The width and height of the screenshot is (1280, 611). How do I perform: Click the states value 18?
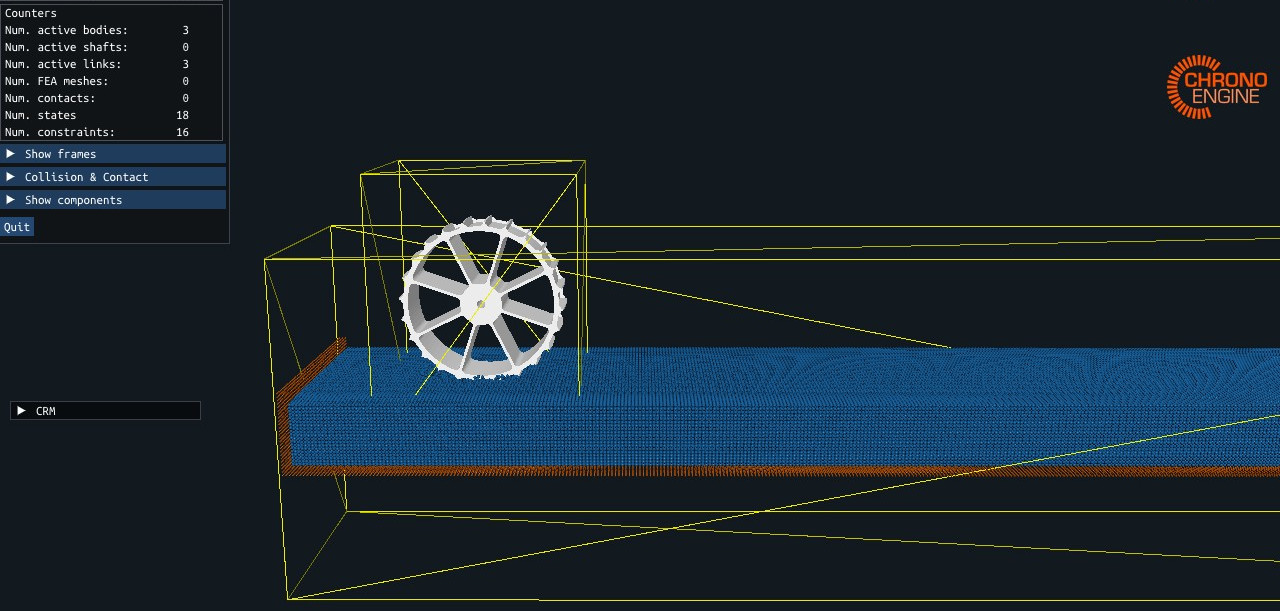pos(182,115)
